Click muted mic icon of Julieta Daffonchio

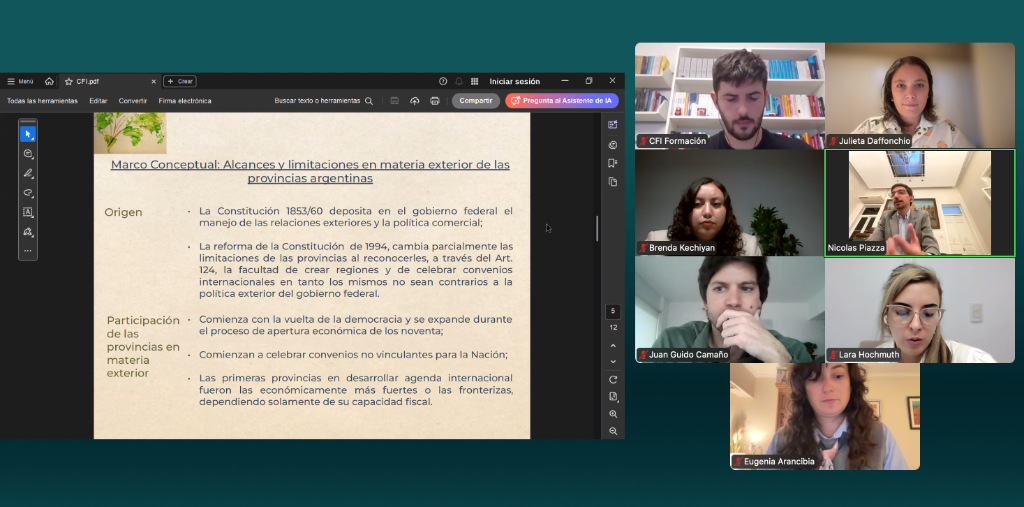click(x=833, y=141)
